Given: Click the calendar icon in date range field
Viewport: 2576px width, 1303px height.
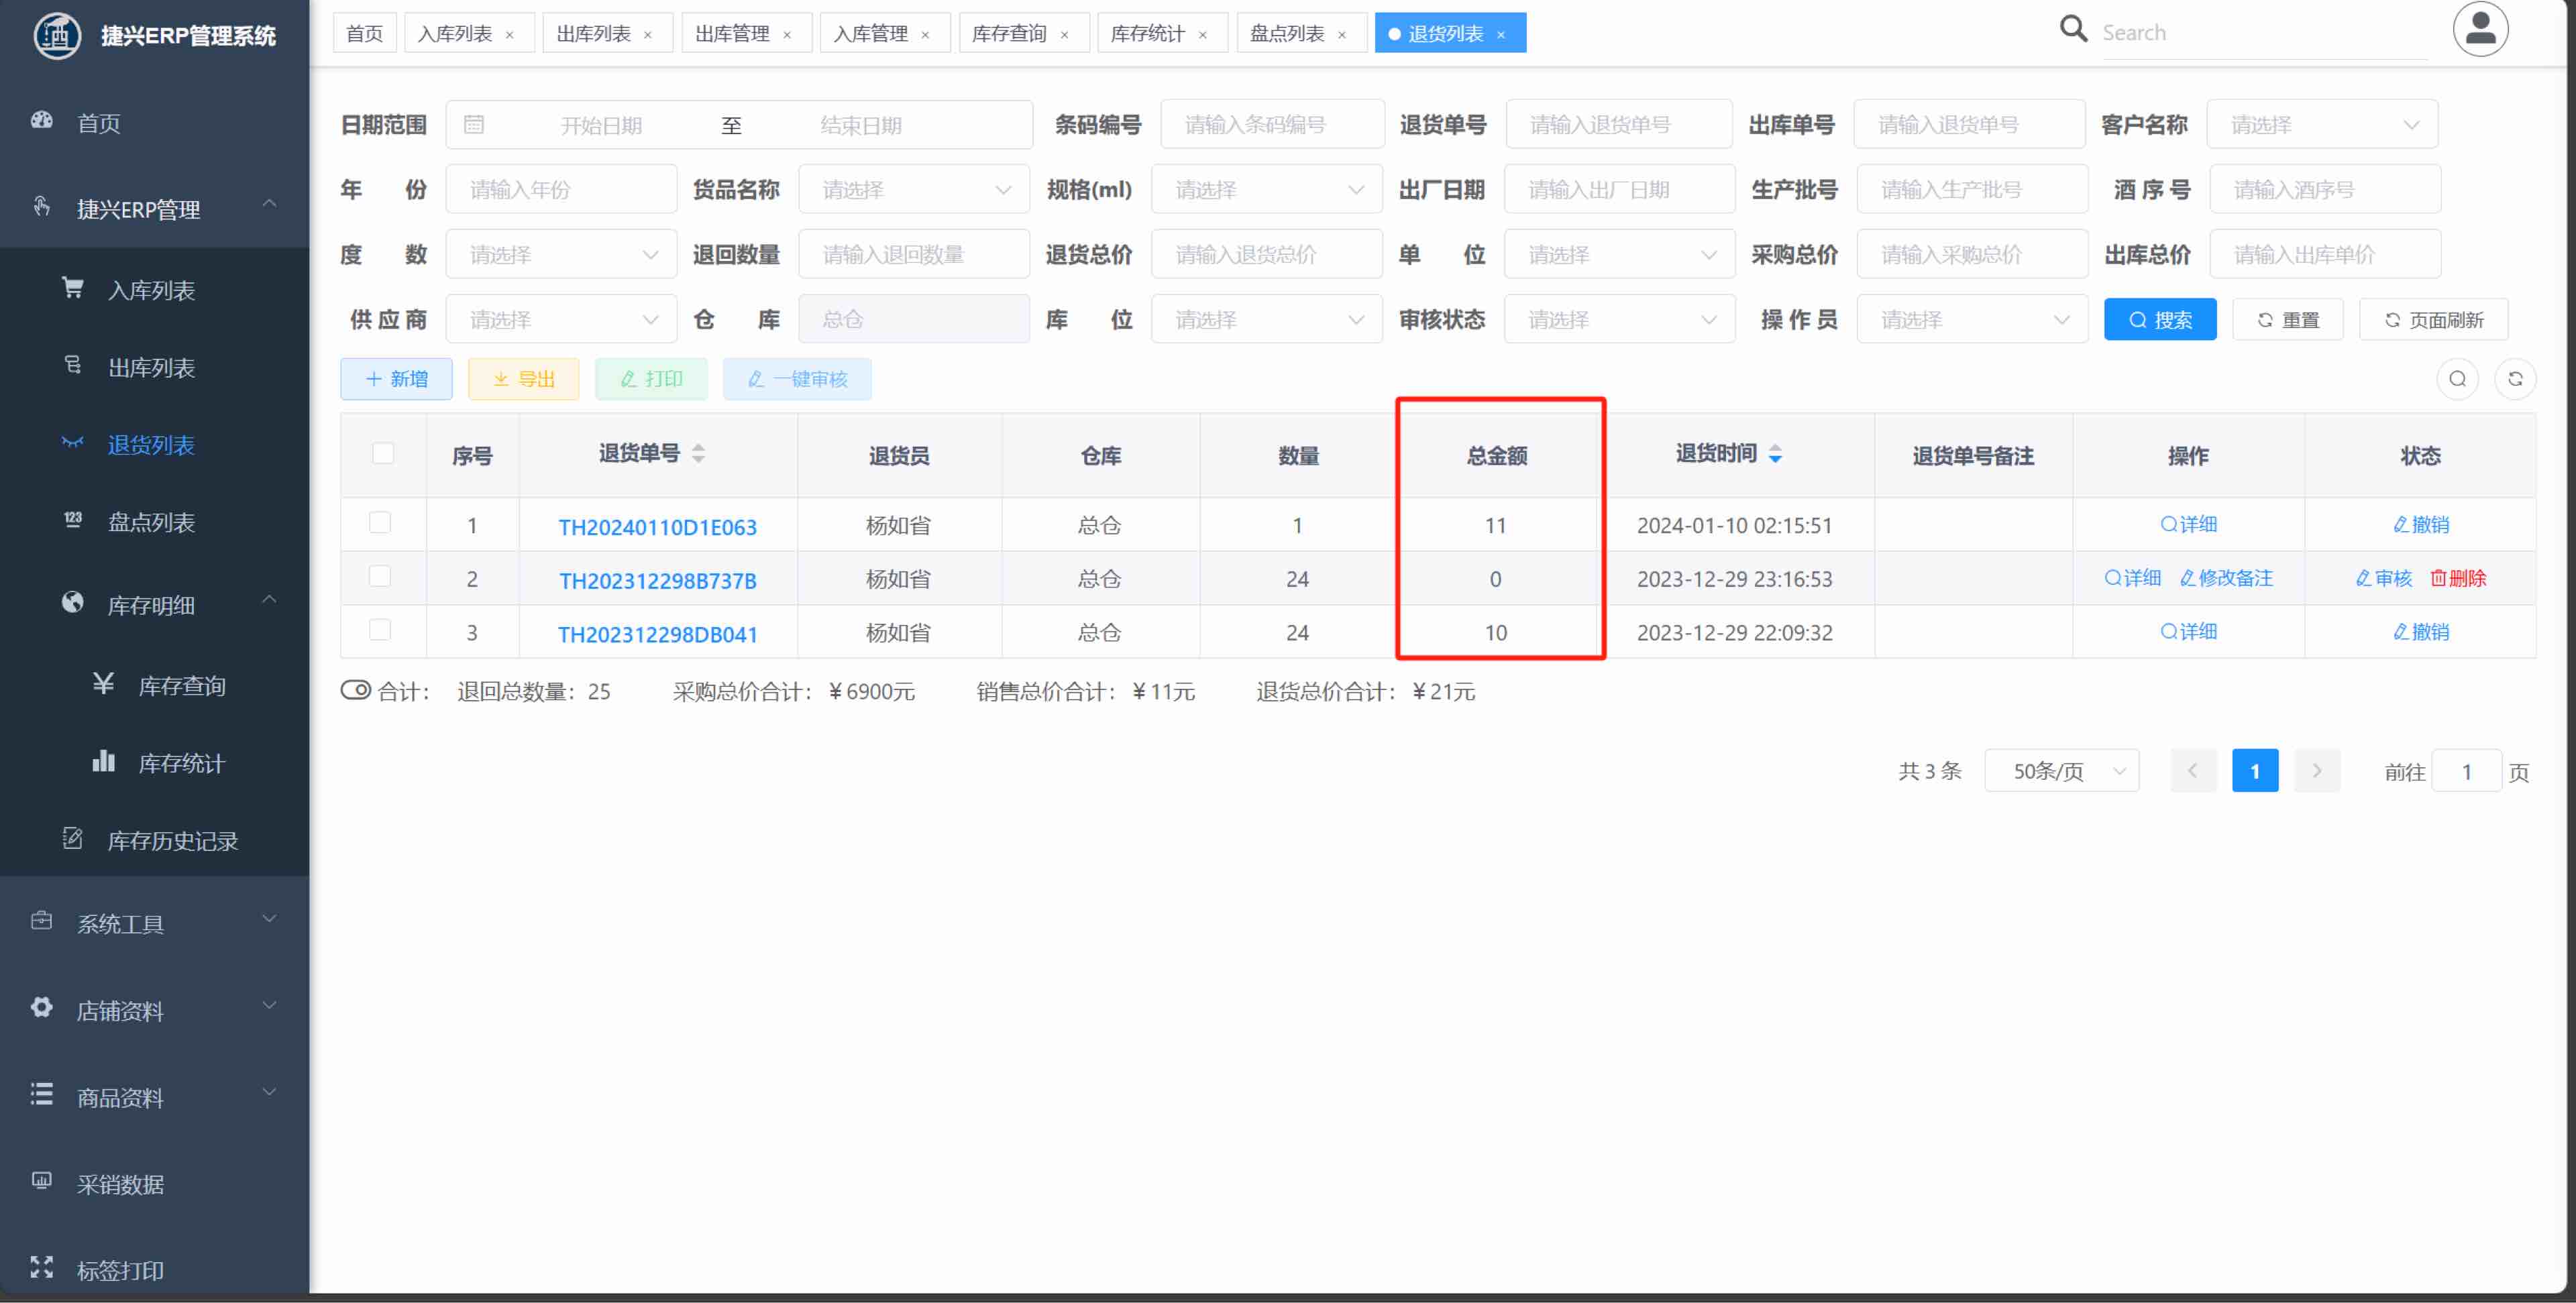Looking at the screenshot, I should (474, 124).
